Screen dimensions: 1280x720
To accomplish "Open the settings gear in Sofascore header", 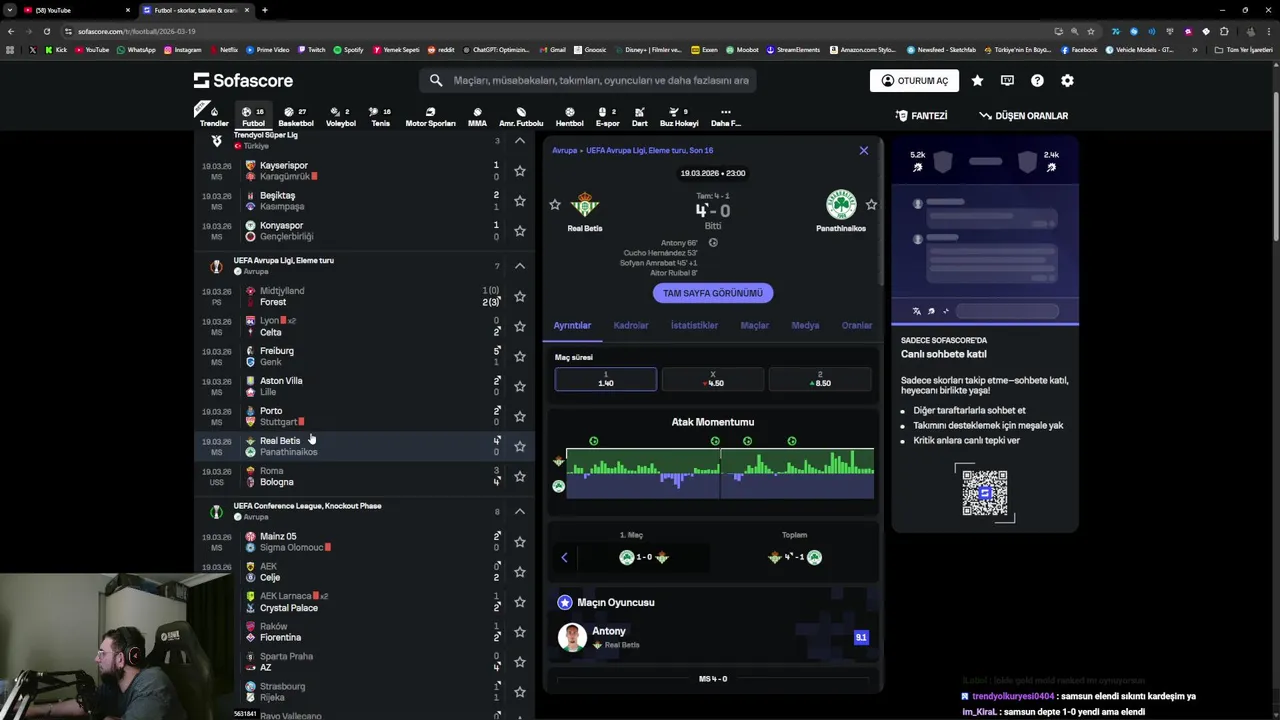I will pyautogui.click(x=1067, y=81).
